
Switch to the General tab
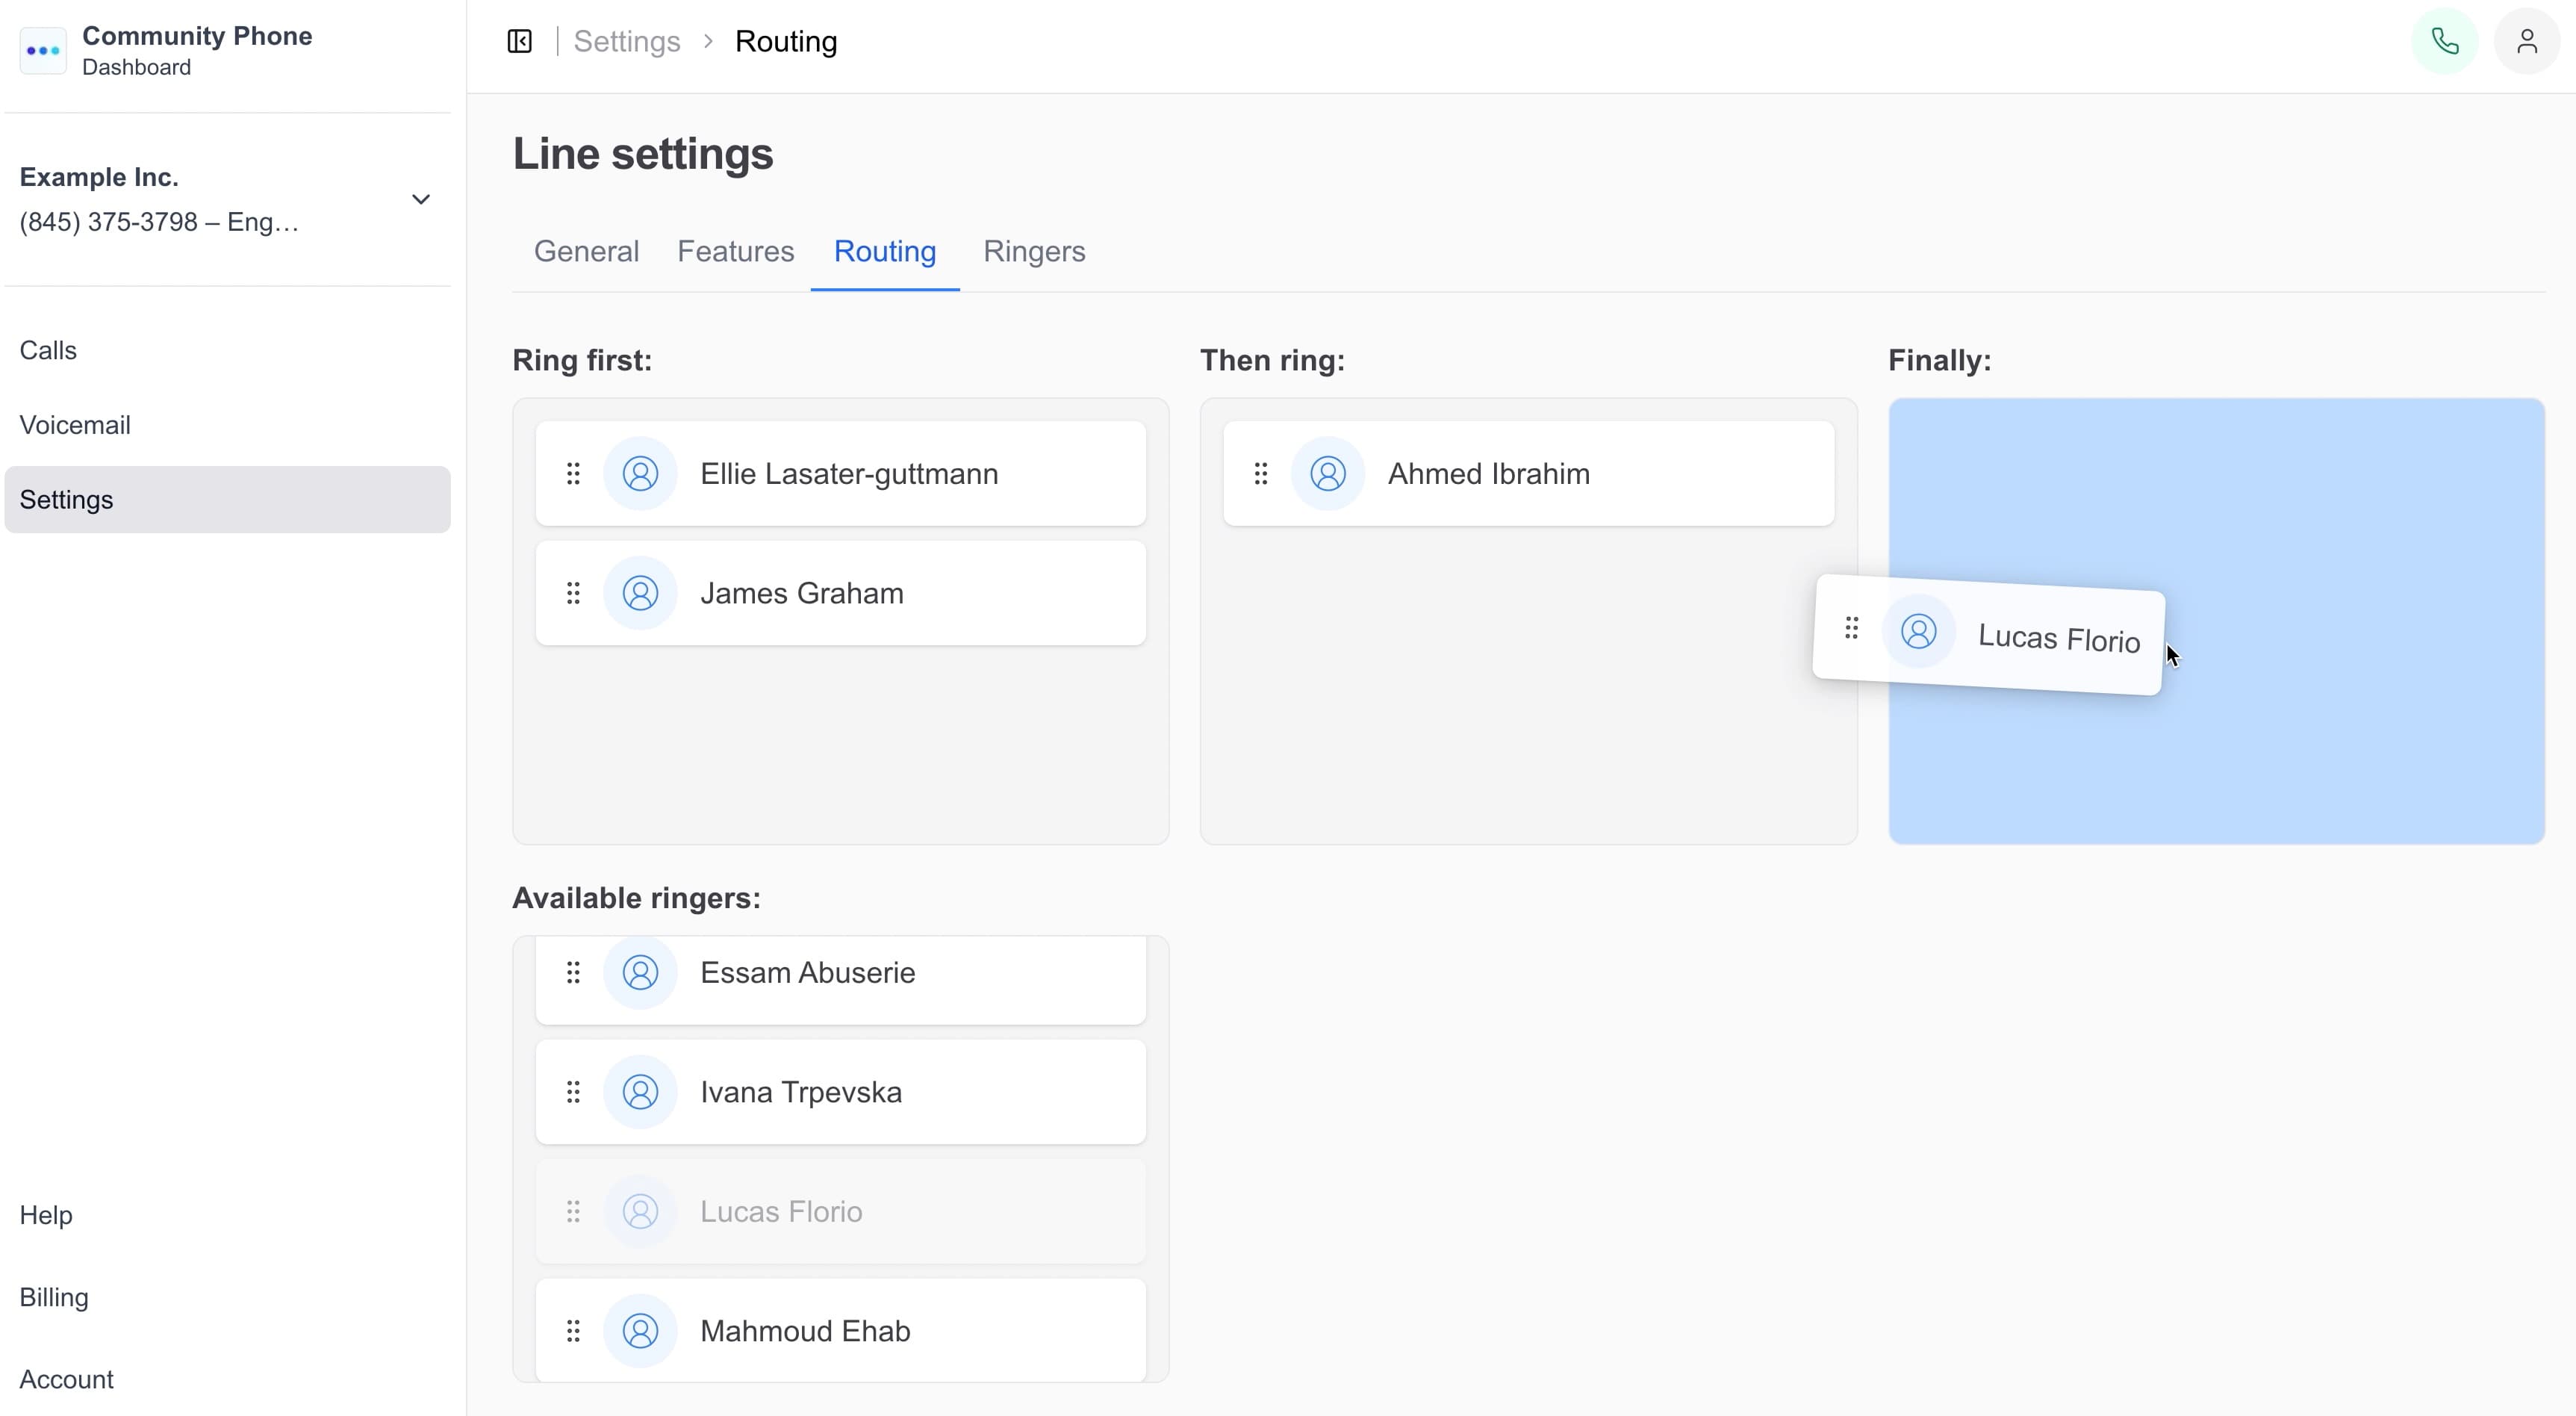tap(586, 251)
